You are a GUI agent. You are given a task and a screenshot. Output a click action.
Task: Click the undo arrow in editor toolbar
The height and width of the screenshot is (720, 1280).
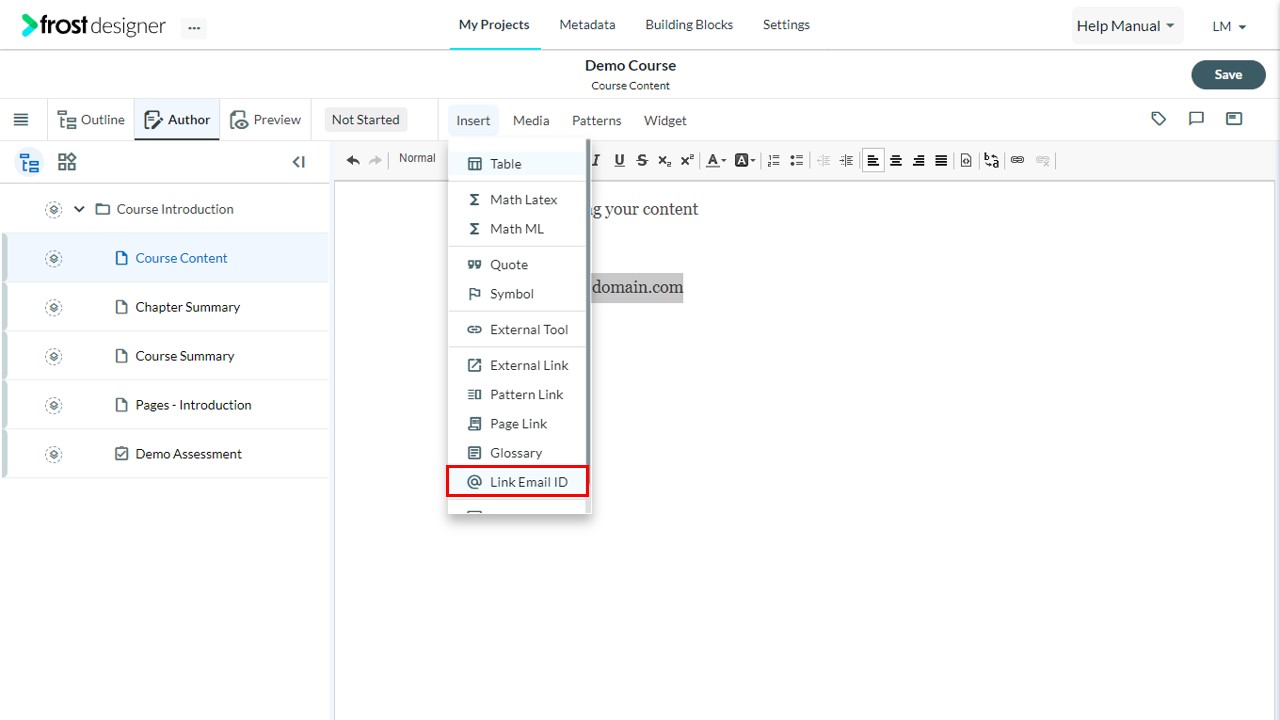click(353, 160)
